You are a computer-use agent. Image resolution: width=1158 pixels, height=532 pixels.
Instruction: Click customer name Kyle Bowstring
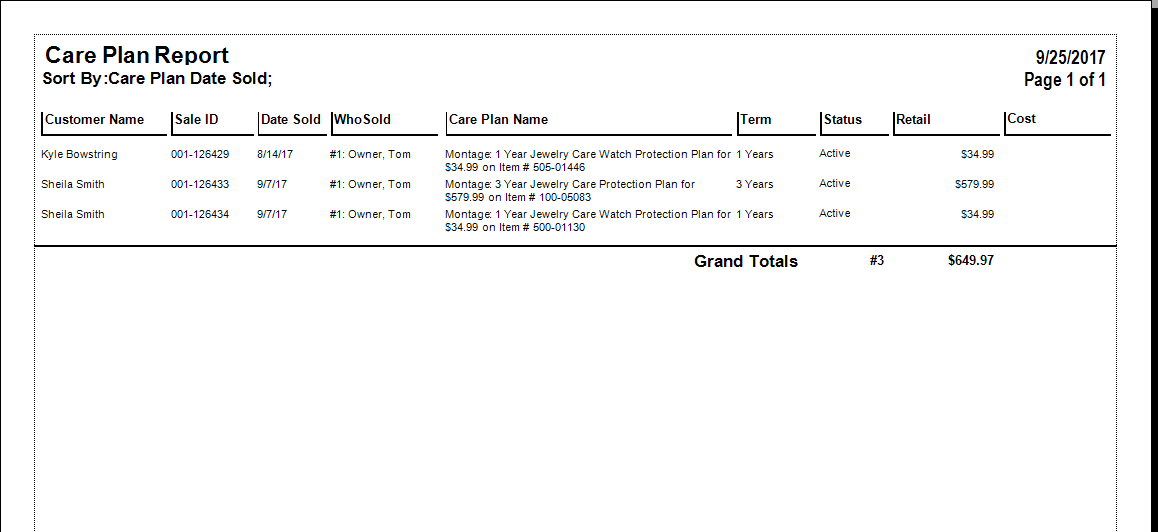point(79,155)
